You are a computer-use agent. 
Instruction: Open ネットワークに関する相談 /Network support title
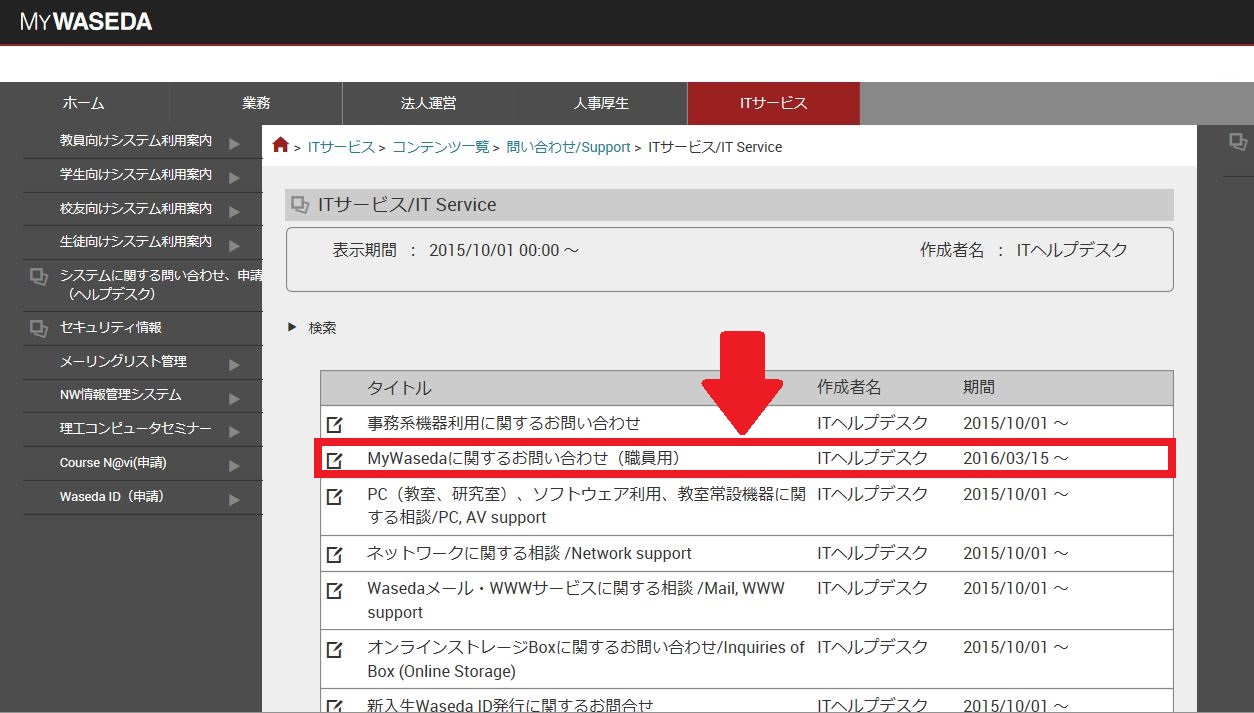click(529, 553)
